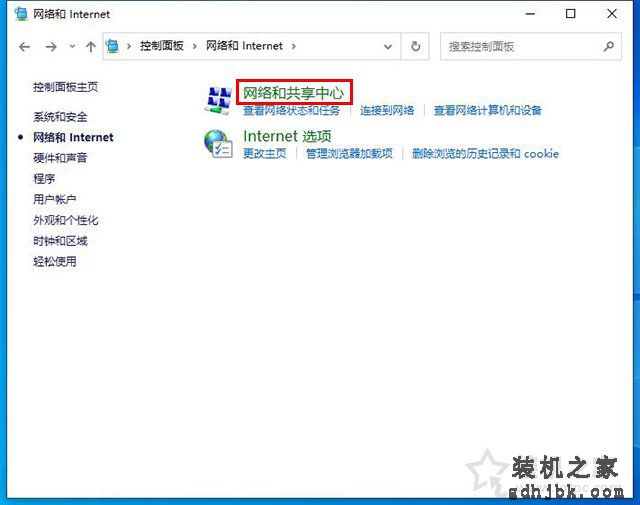Open 网络和共享中心 heading link
The image size is (640, 505).
(x=293, y=93)
